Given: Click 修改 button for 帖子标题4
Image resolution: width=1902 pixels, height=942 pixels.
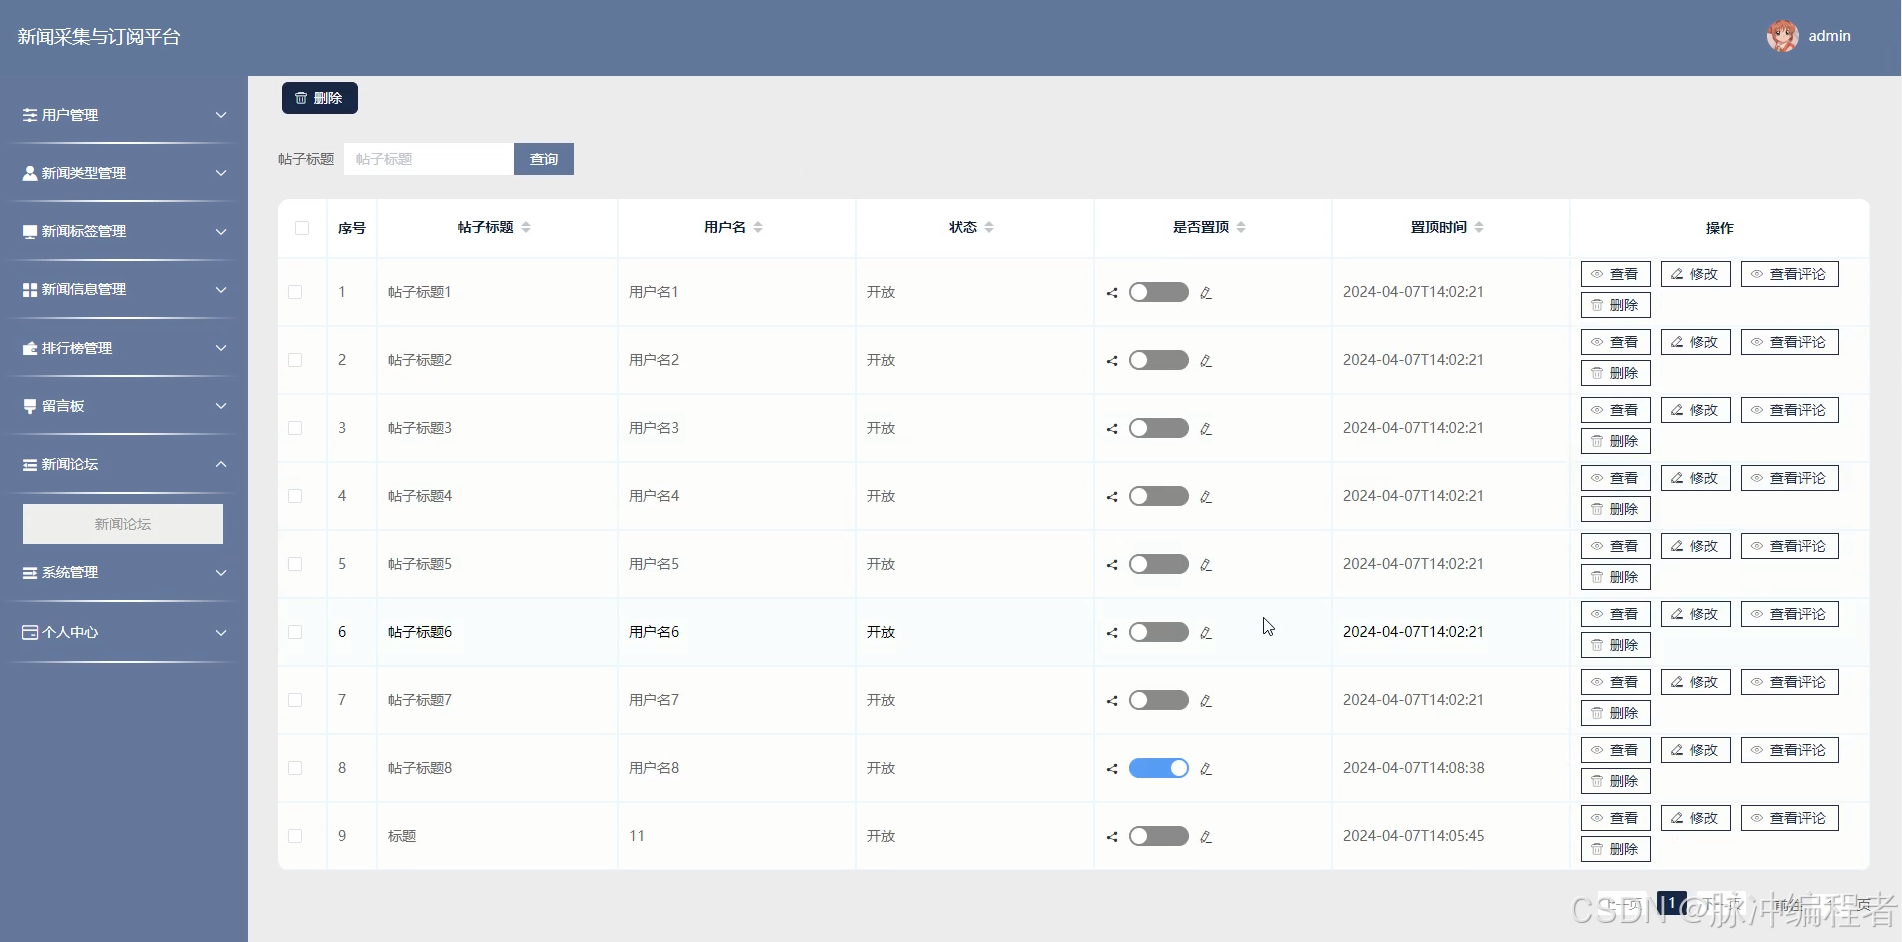Looking at the screenshot, I should (1696, 478).
